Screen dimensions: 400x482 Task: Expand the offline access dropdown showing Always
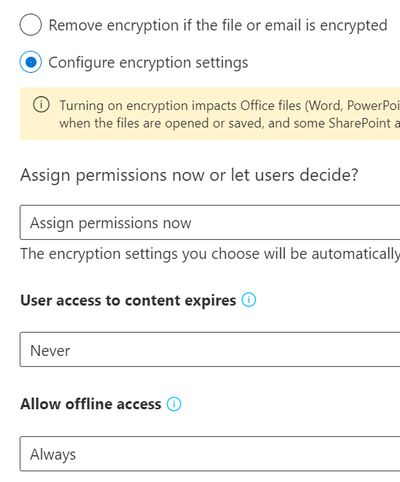210,454
